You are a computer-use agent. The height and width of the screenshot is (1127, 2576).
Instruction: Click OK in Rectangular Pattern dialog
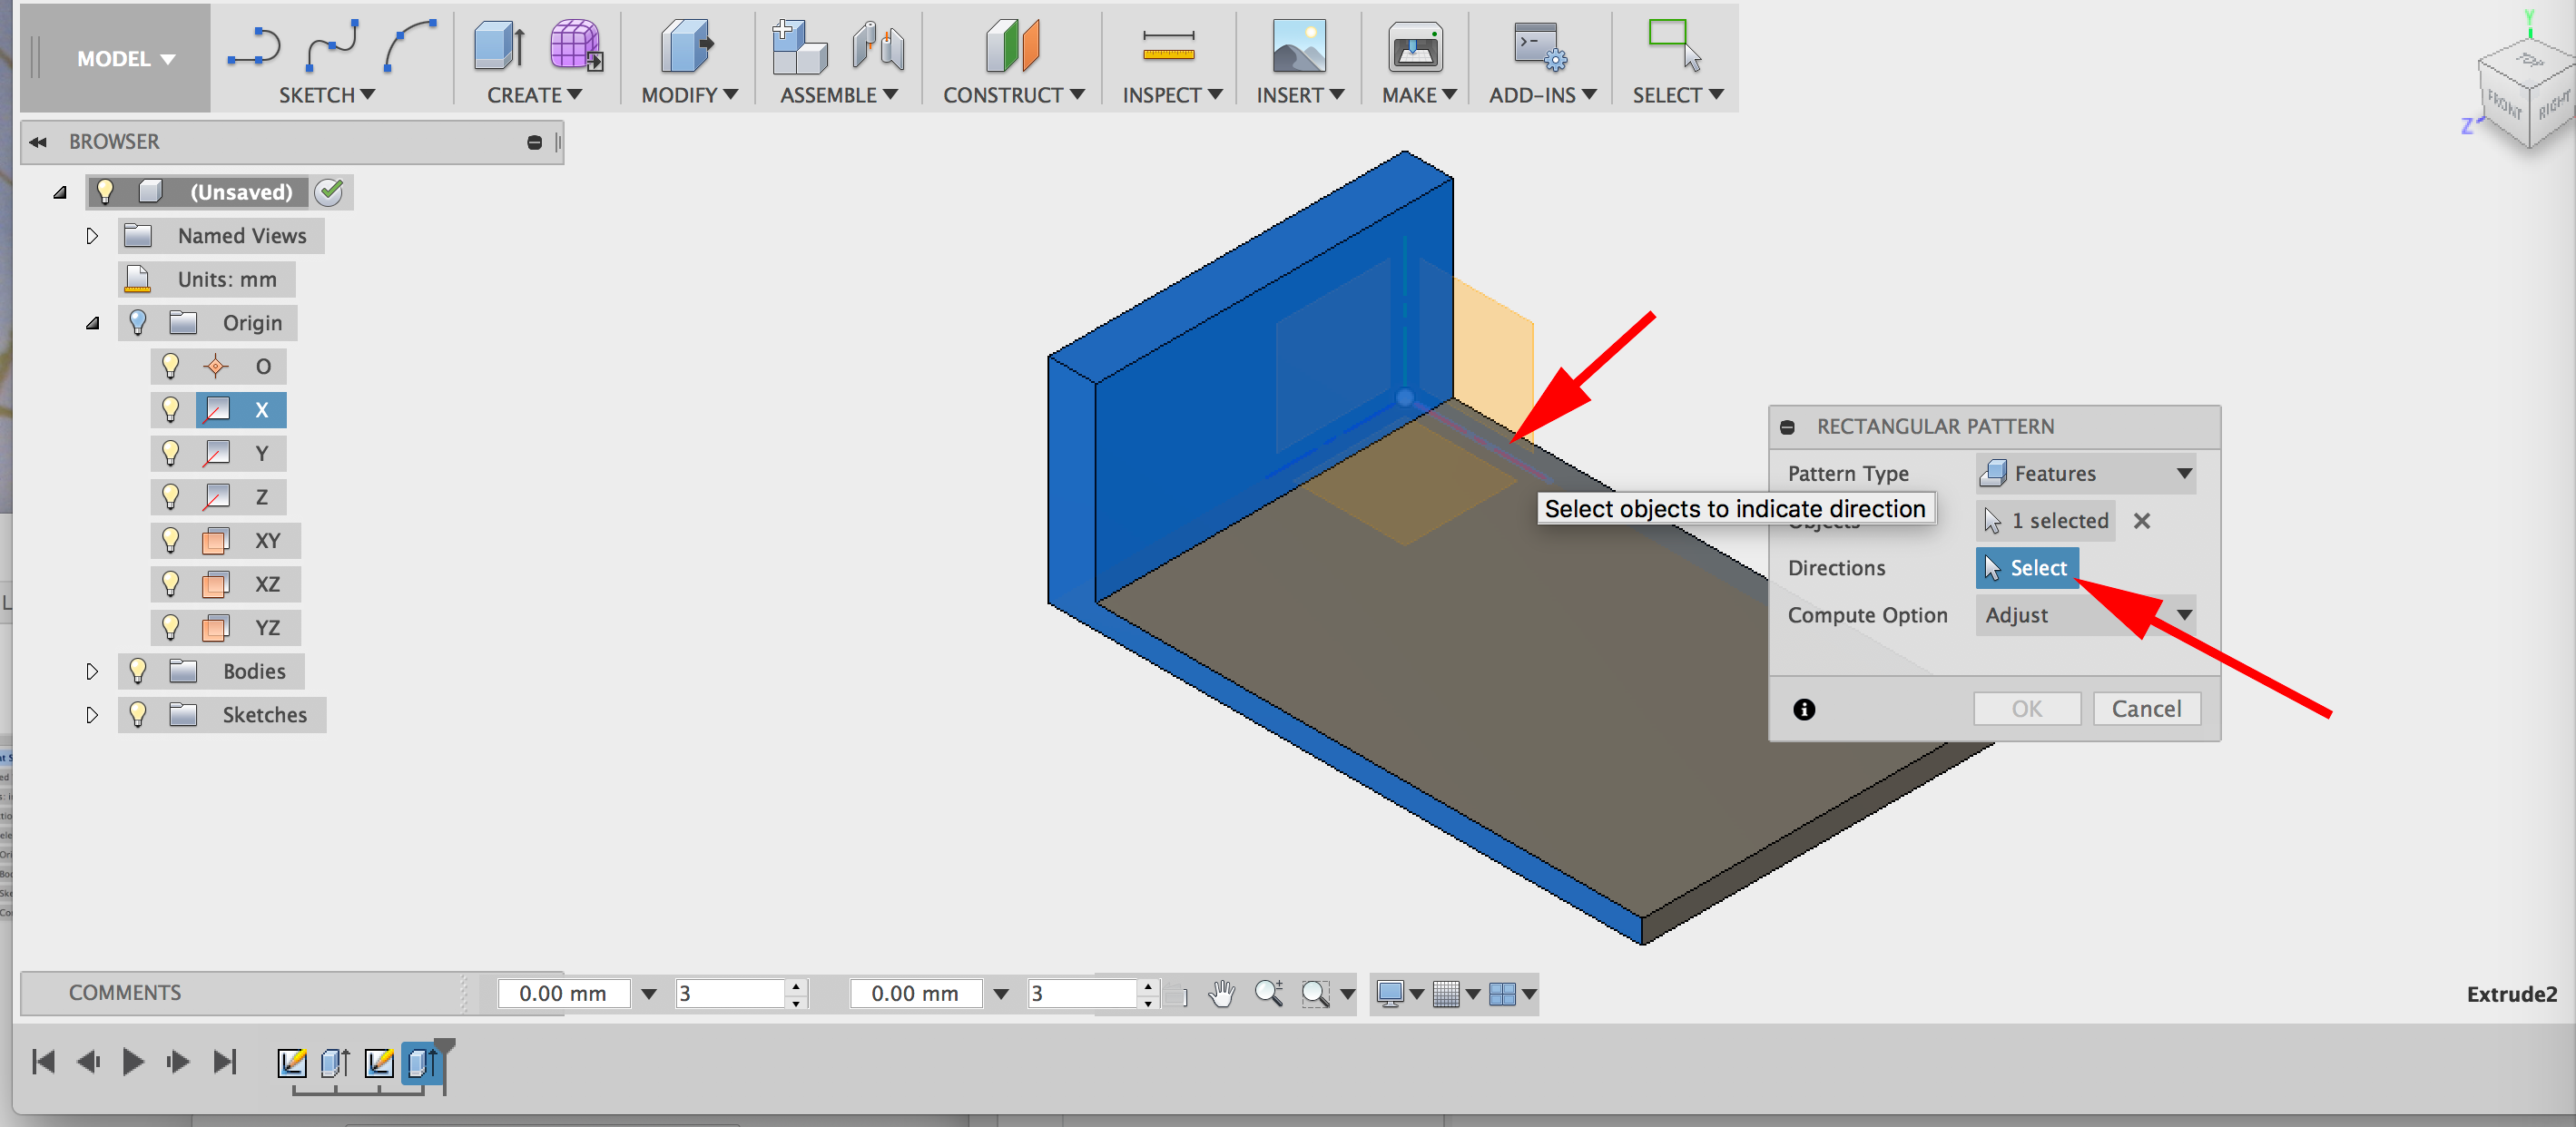coord(2027,709)
